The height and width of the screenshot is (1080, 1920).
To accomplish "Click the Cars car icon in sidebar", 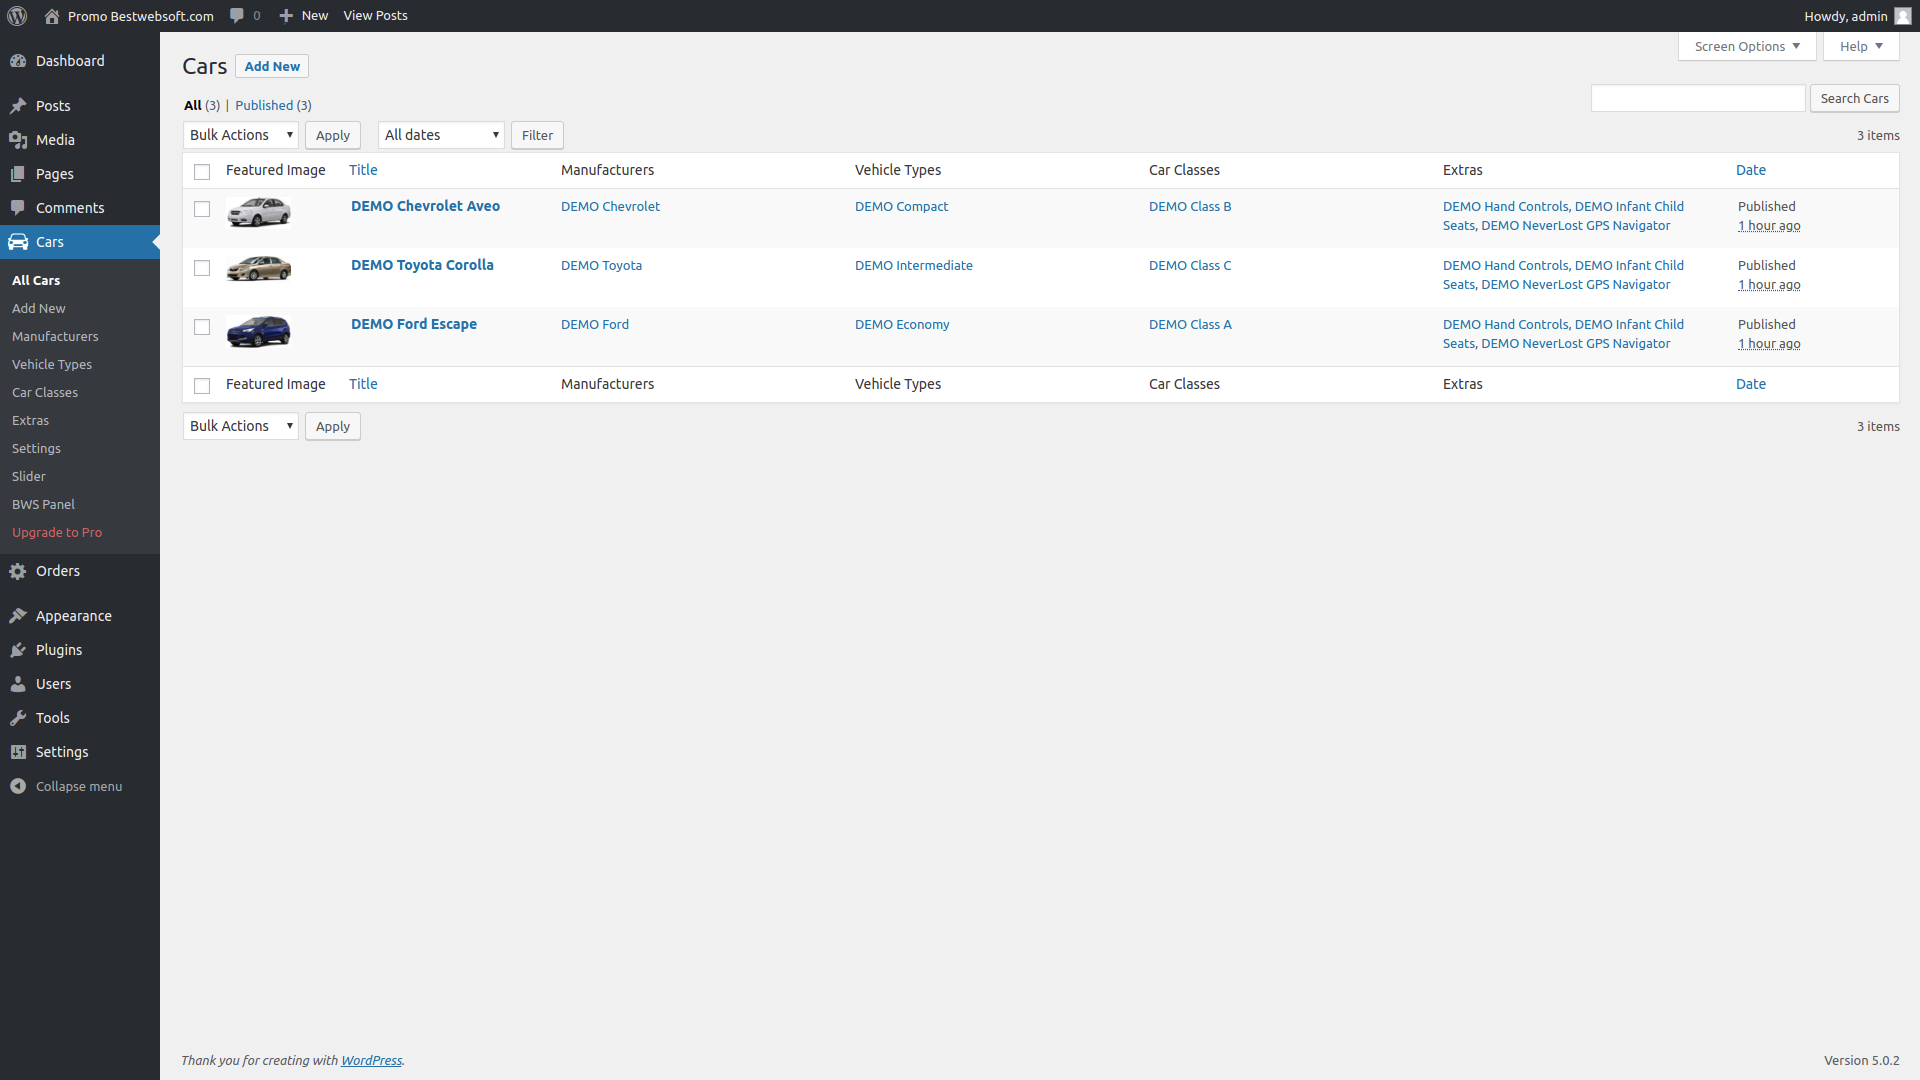I will click(x=18, y=242).
